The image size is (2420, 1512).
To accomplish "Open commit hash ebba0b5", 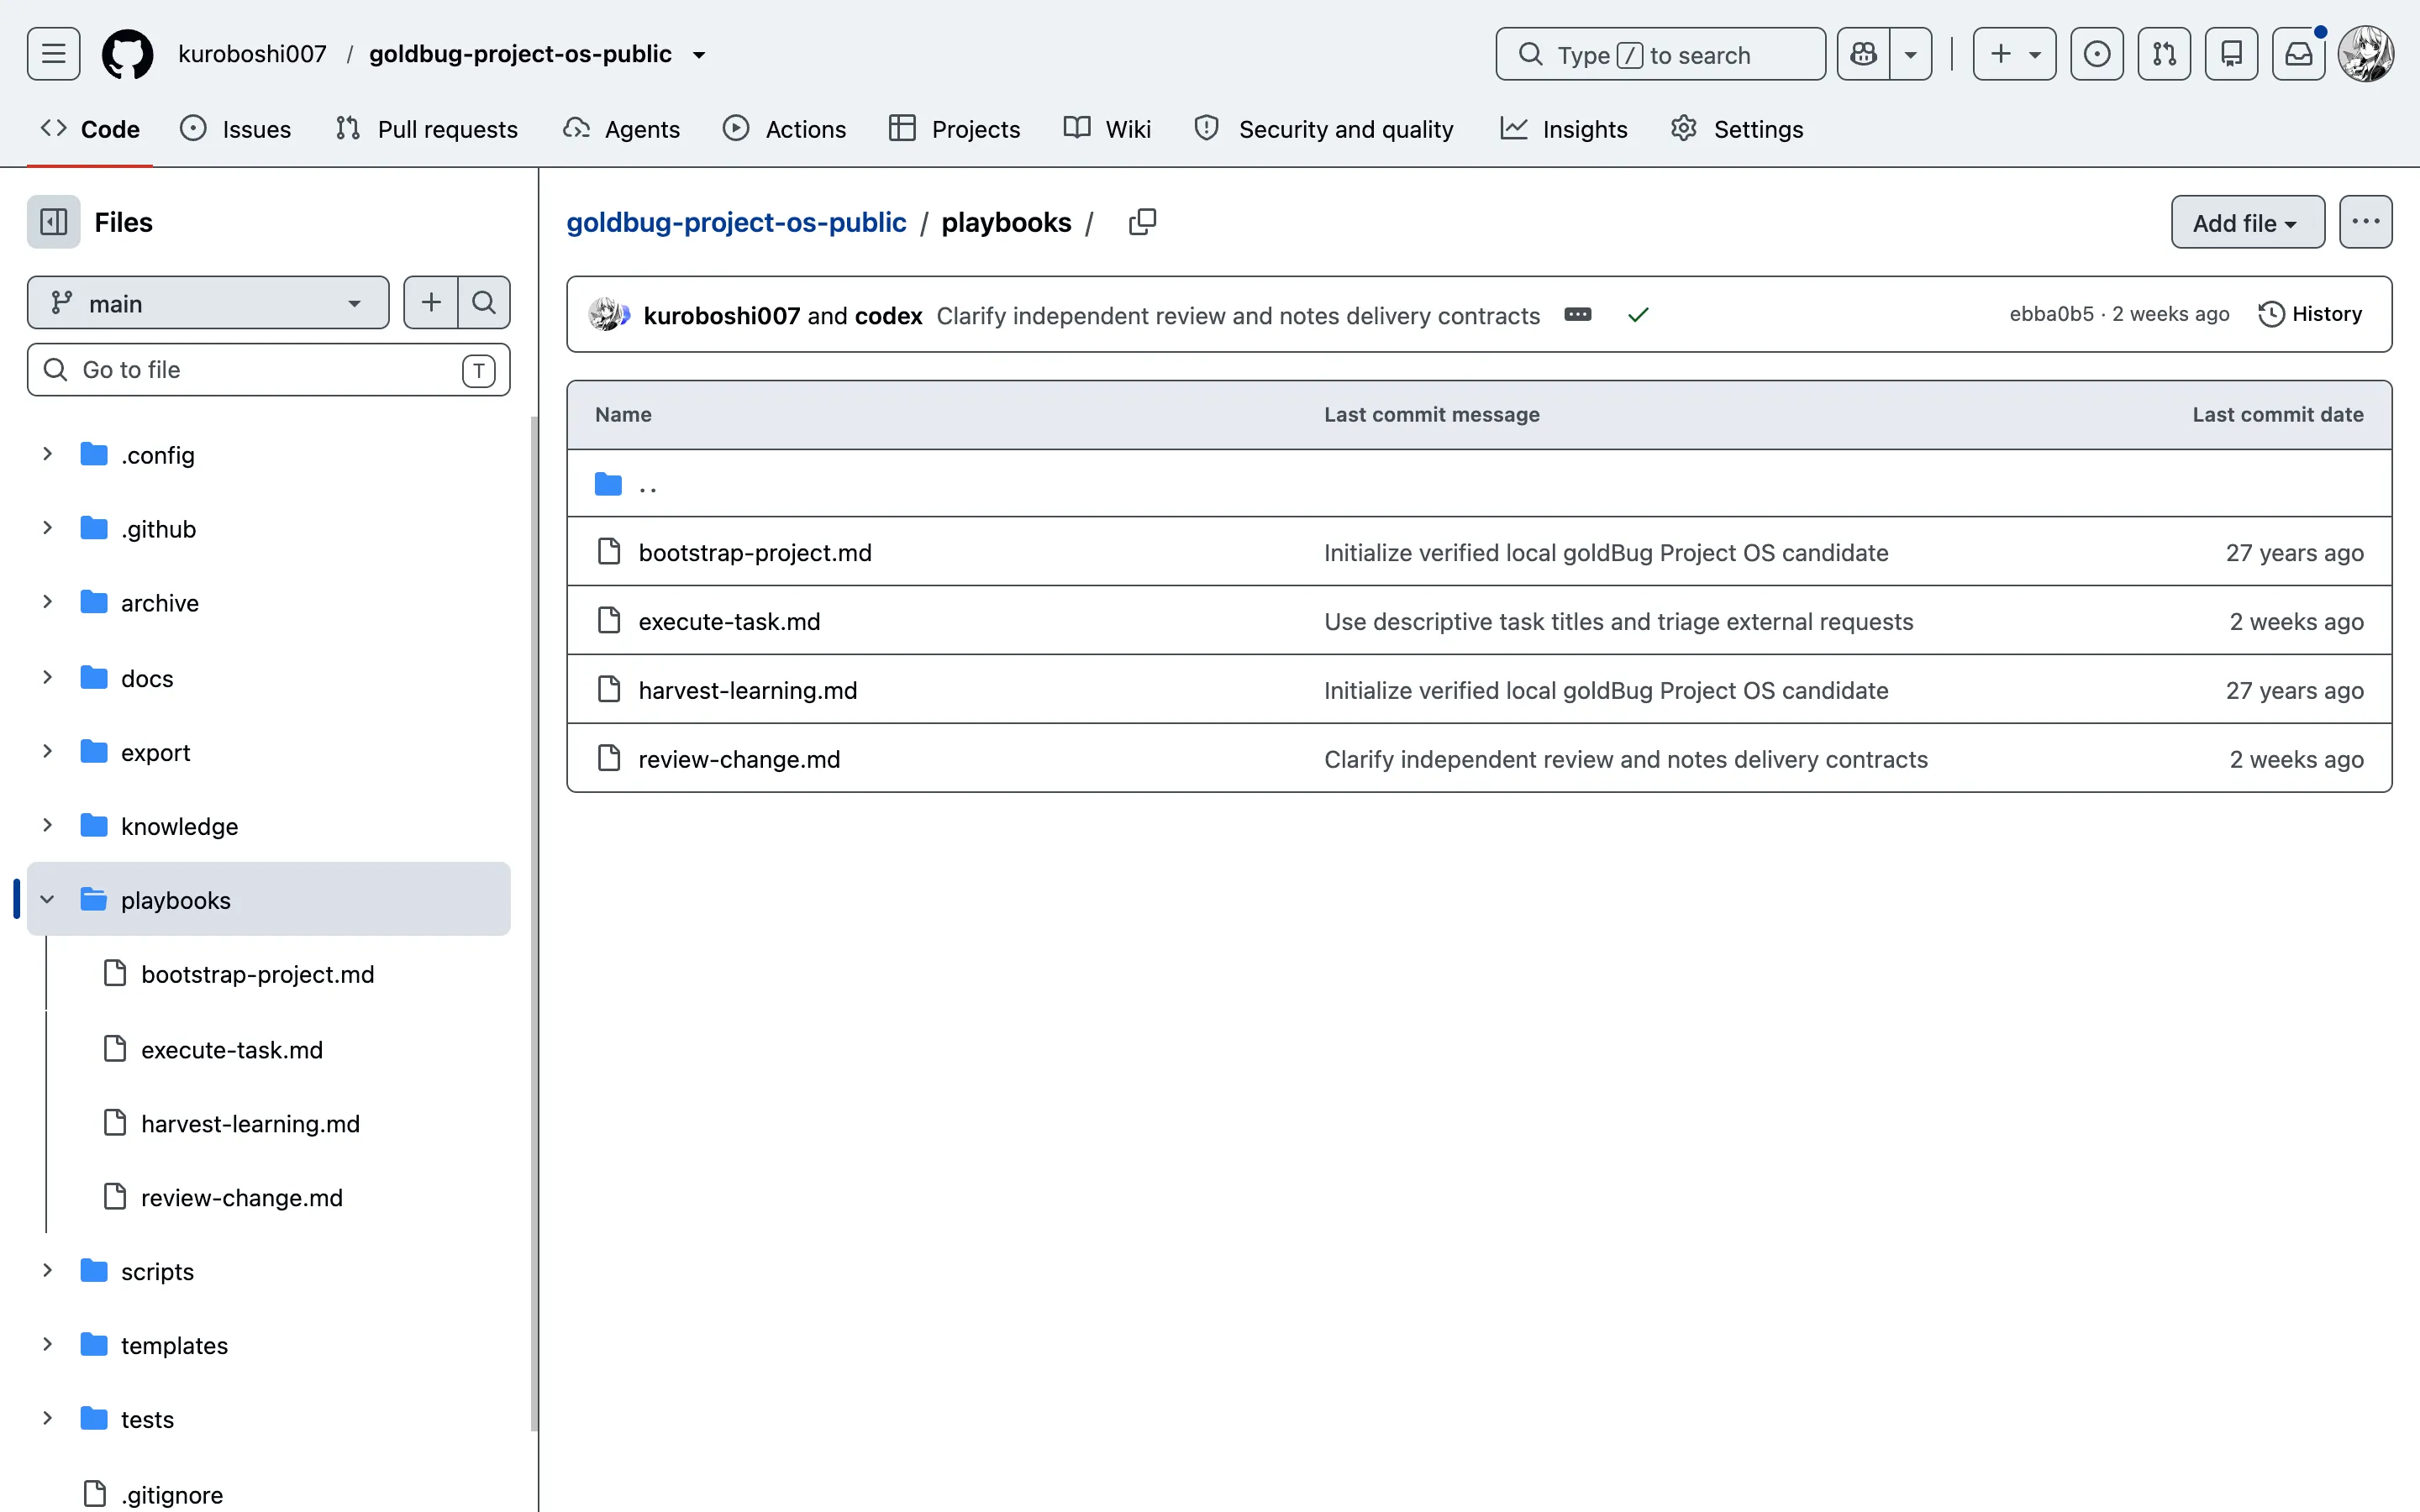I will tap(2051, 314).
